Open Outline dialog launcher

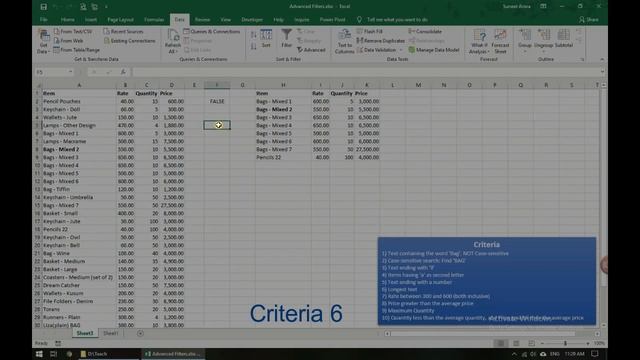point(582,60)
